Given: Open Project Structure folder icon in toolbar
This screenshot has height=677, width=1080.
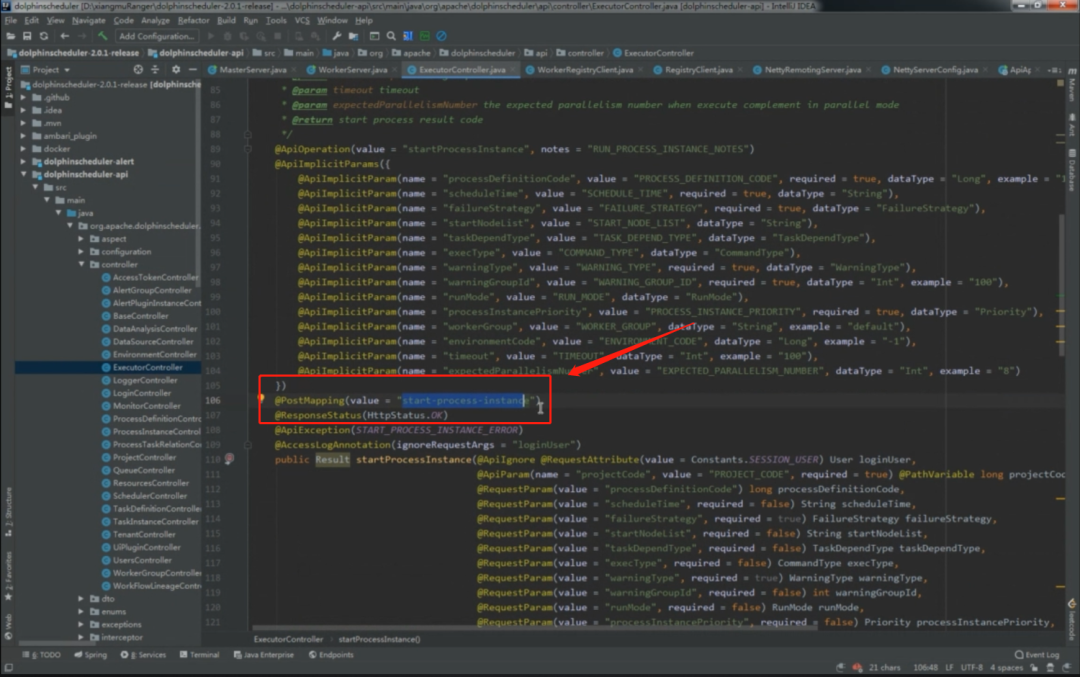Looking at the screenshot, I should pos(353,36).
